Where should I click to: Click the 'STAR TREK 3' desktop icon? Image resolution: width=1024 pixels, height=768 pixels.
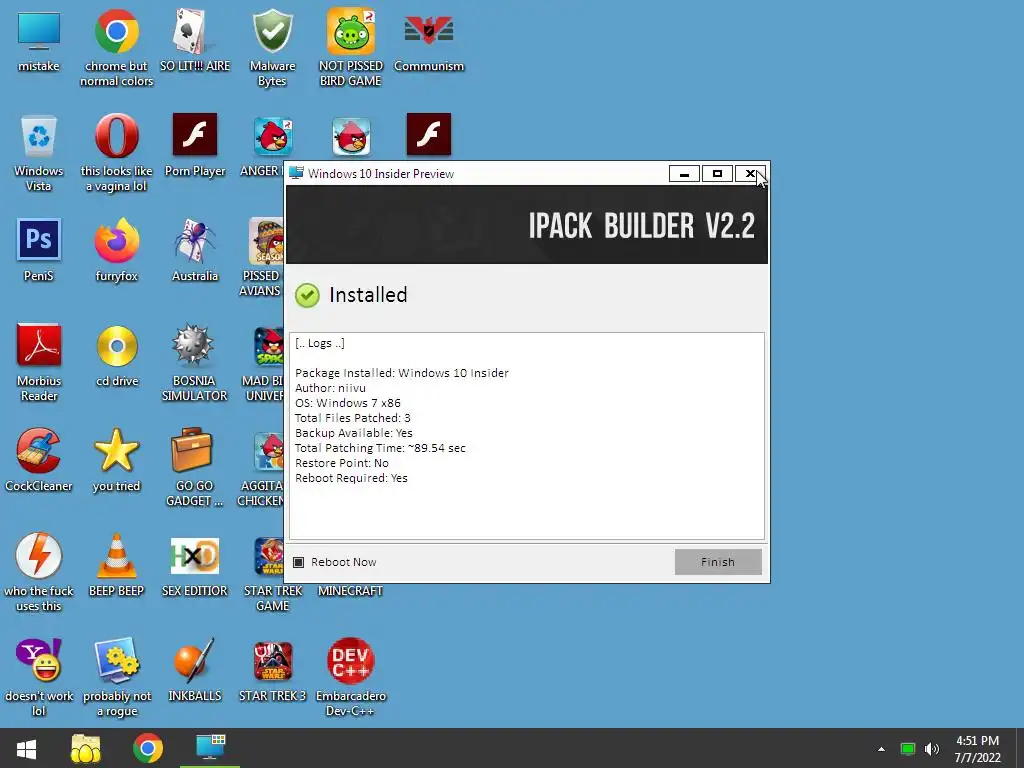[x=272, y=660]
